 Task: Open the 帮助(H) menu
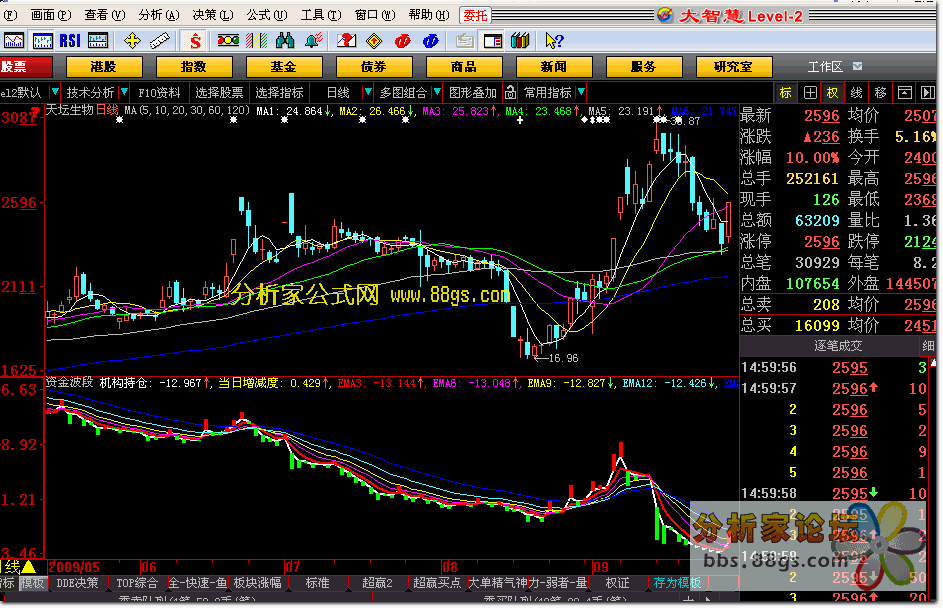tap(429, 14)
